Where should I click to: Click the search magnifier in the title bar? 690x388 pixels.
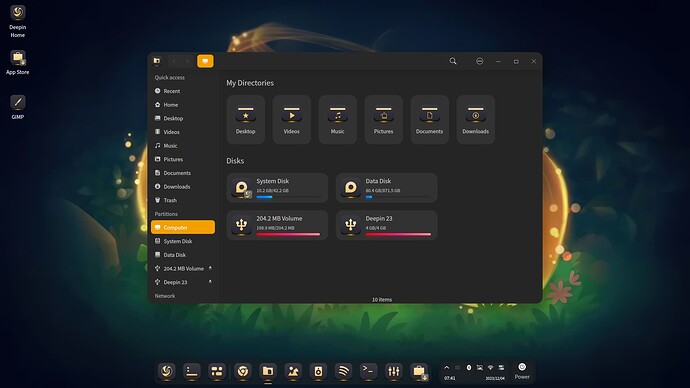click(x=453, y=61)
